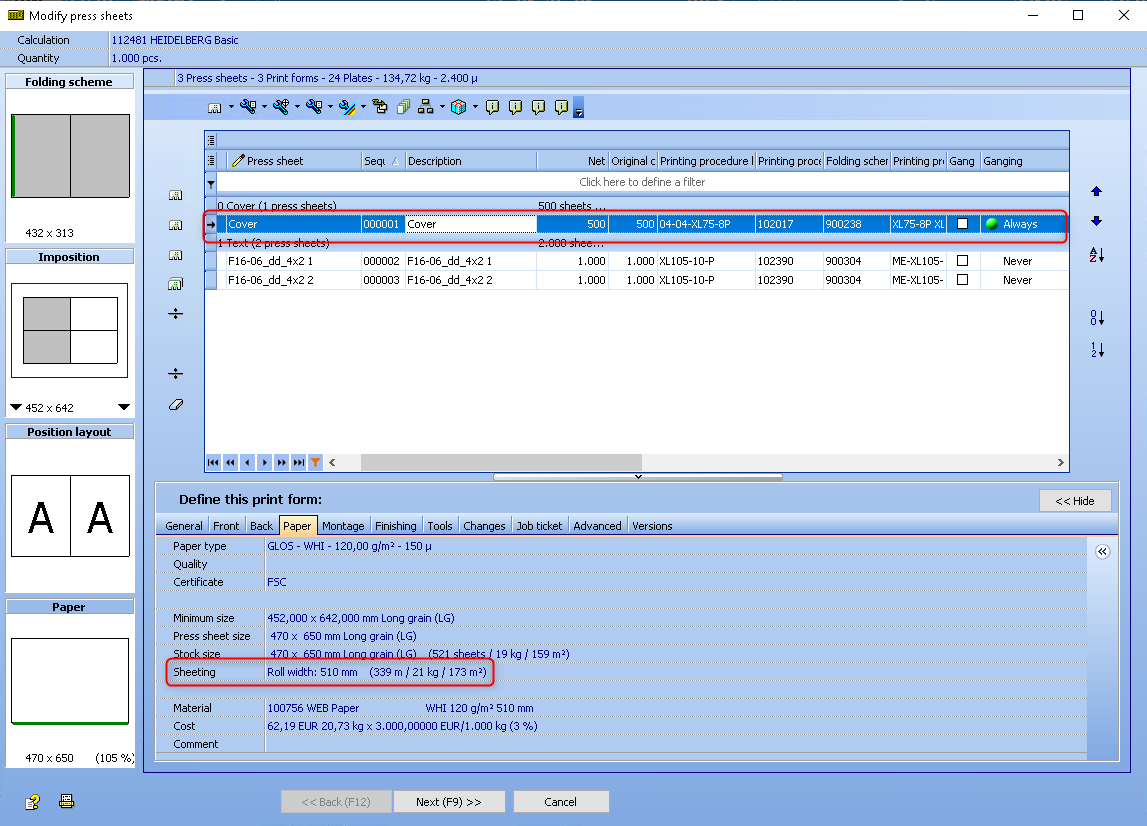Sort by the Description column header
Screen dimensions: 1147x826
coord(470,161)
